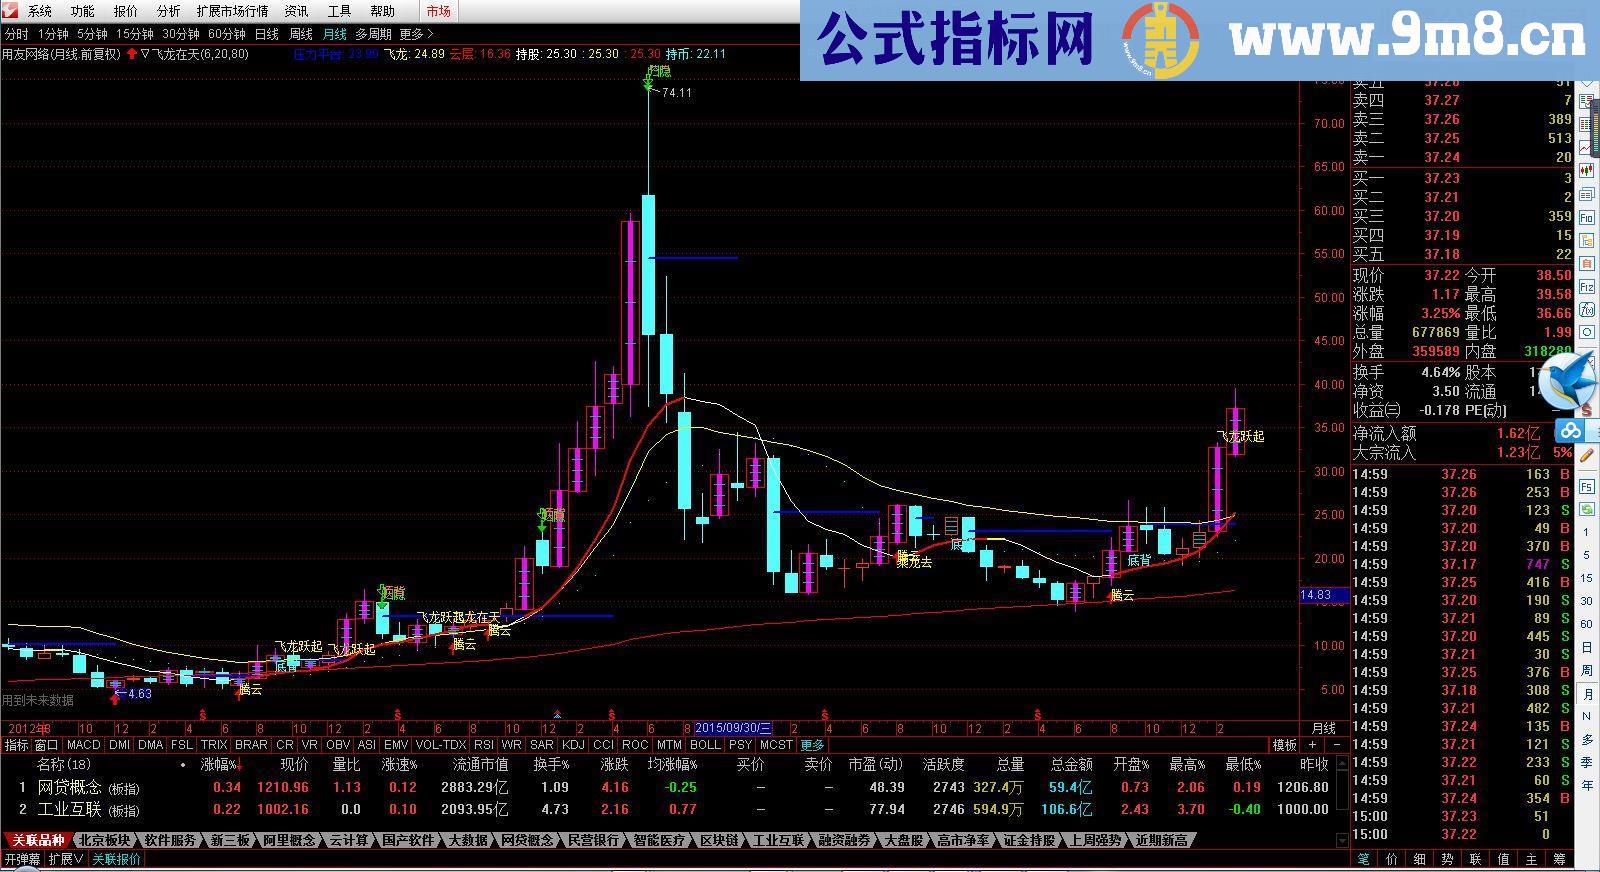Switch to 15-minute period in sidebar
The height and width of the screenshot is (872, 1600).
point(1587,578)
